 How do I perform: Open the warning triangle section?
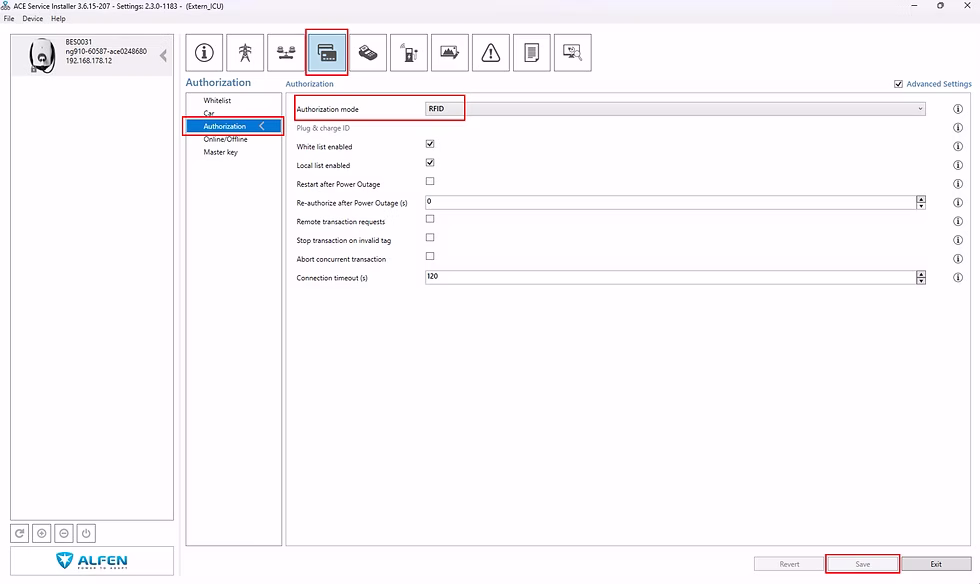tap(491, 53)
